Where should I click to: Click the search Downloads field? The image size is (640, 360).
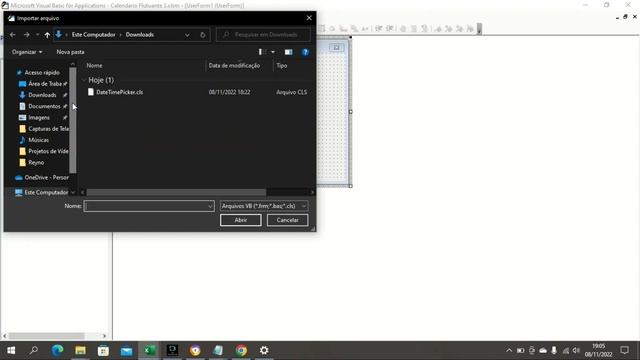pos(263,35)
